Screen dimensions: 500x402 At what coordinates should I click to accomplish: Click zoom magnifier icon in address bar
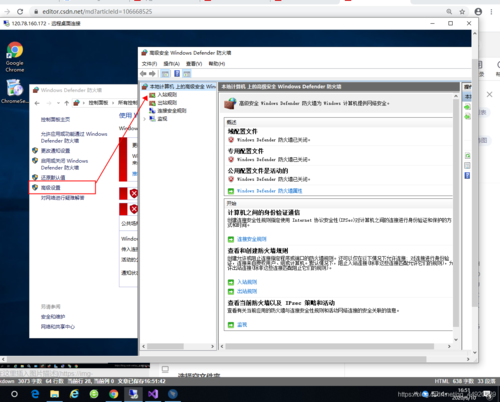(x=449, y=12)
